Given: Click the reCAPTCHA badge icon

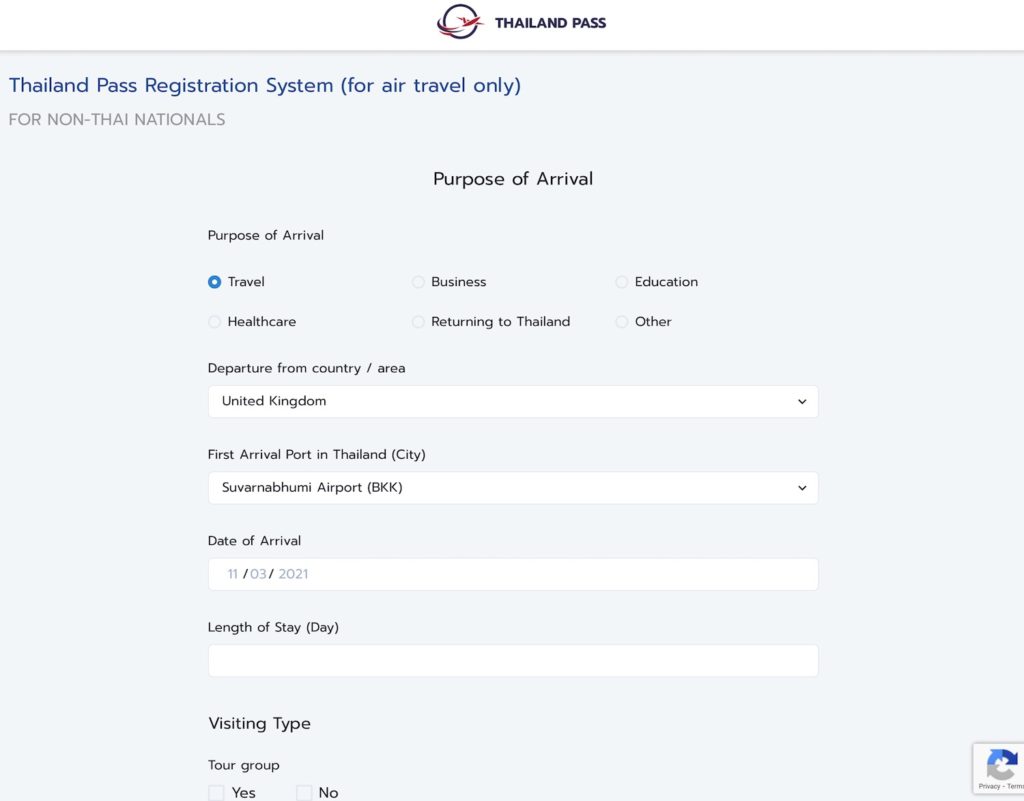Looking at the screenshot, I should [1002, 762].
